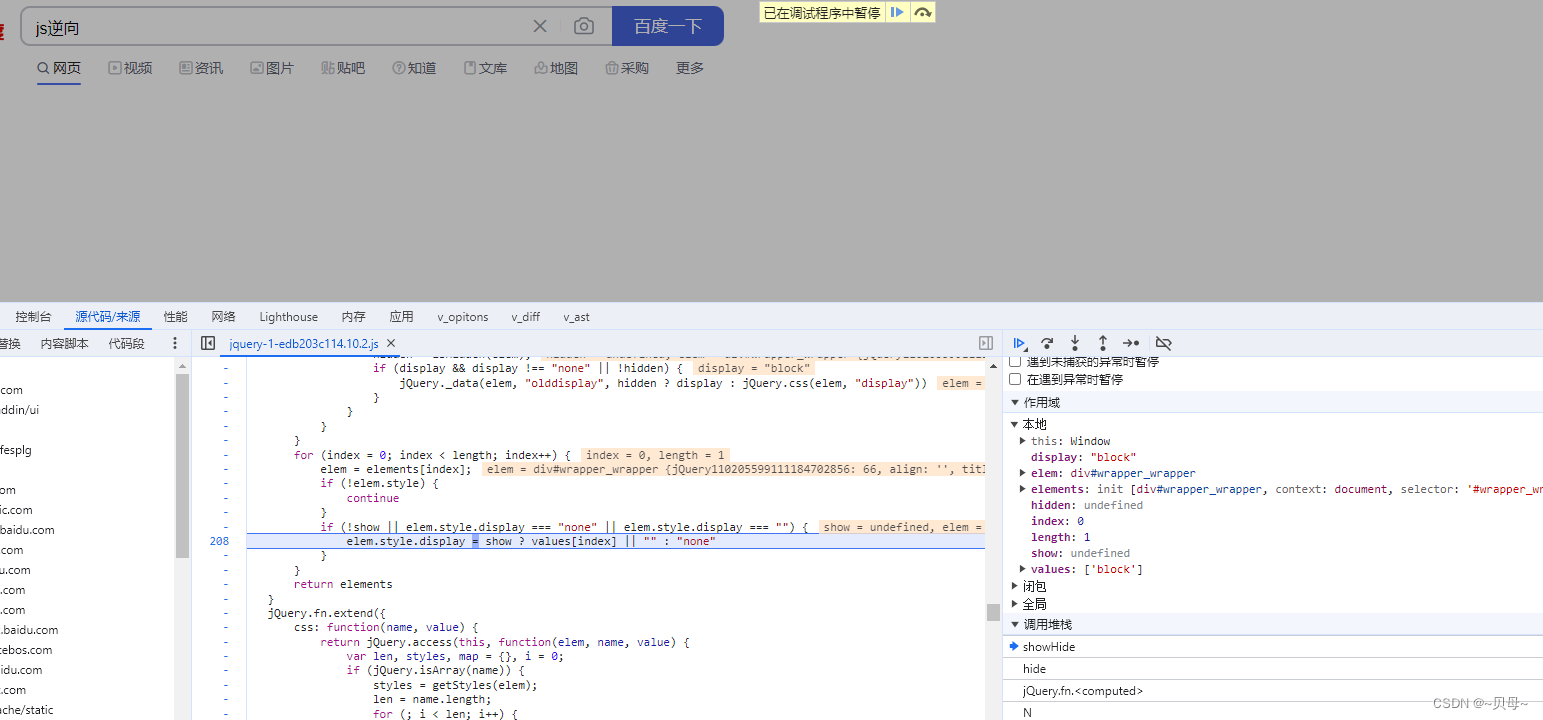Close the jquery-1-edb203c114.10.2.js file tab
Viewport: 1543px width, 720px height.
(x=391, y=343)
